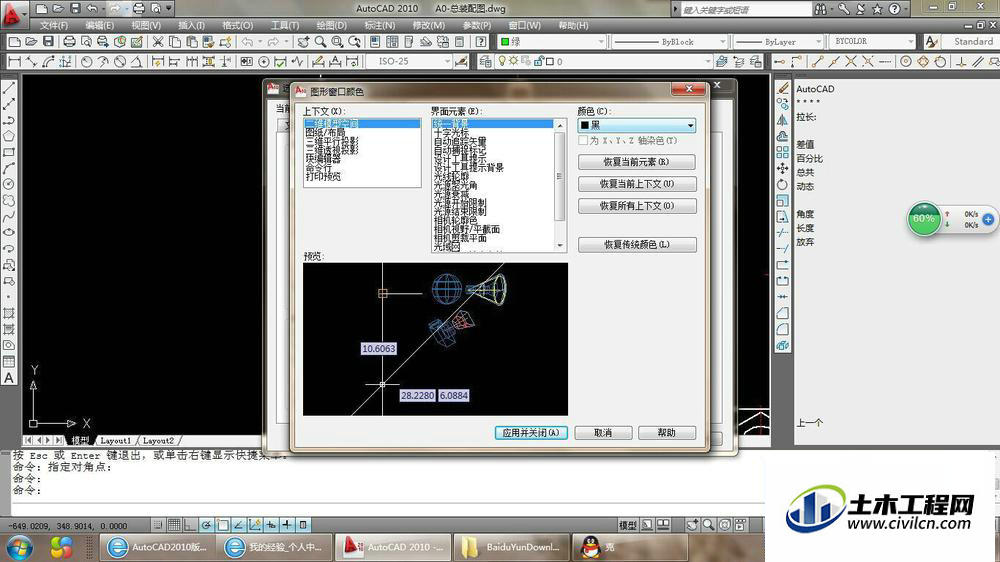The width and height of the screenshot is (1000, 562).
Task: Select the Line tool in draw toolbar
Action: [x=9, y=88]
